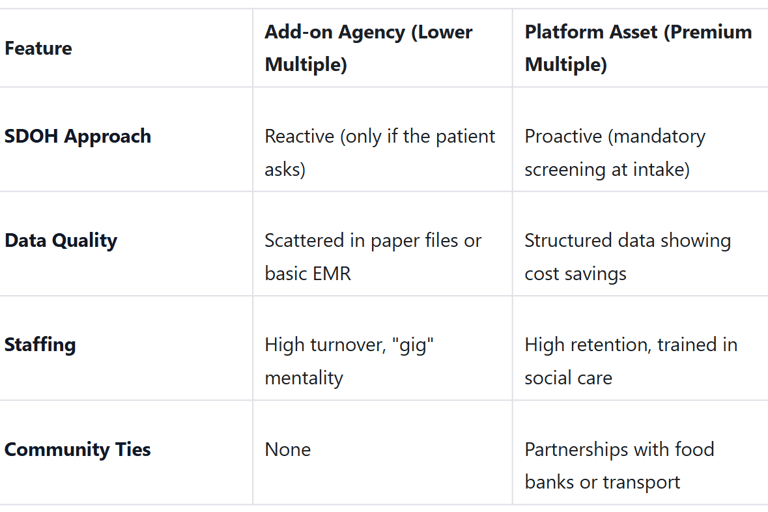Click the Partnerships with food banks cell
This screenshot has width=768, height=512.
click(x=620, y=465)
